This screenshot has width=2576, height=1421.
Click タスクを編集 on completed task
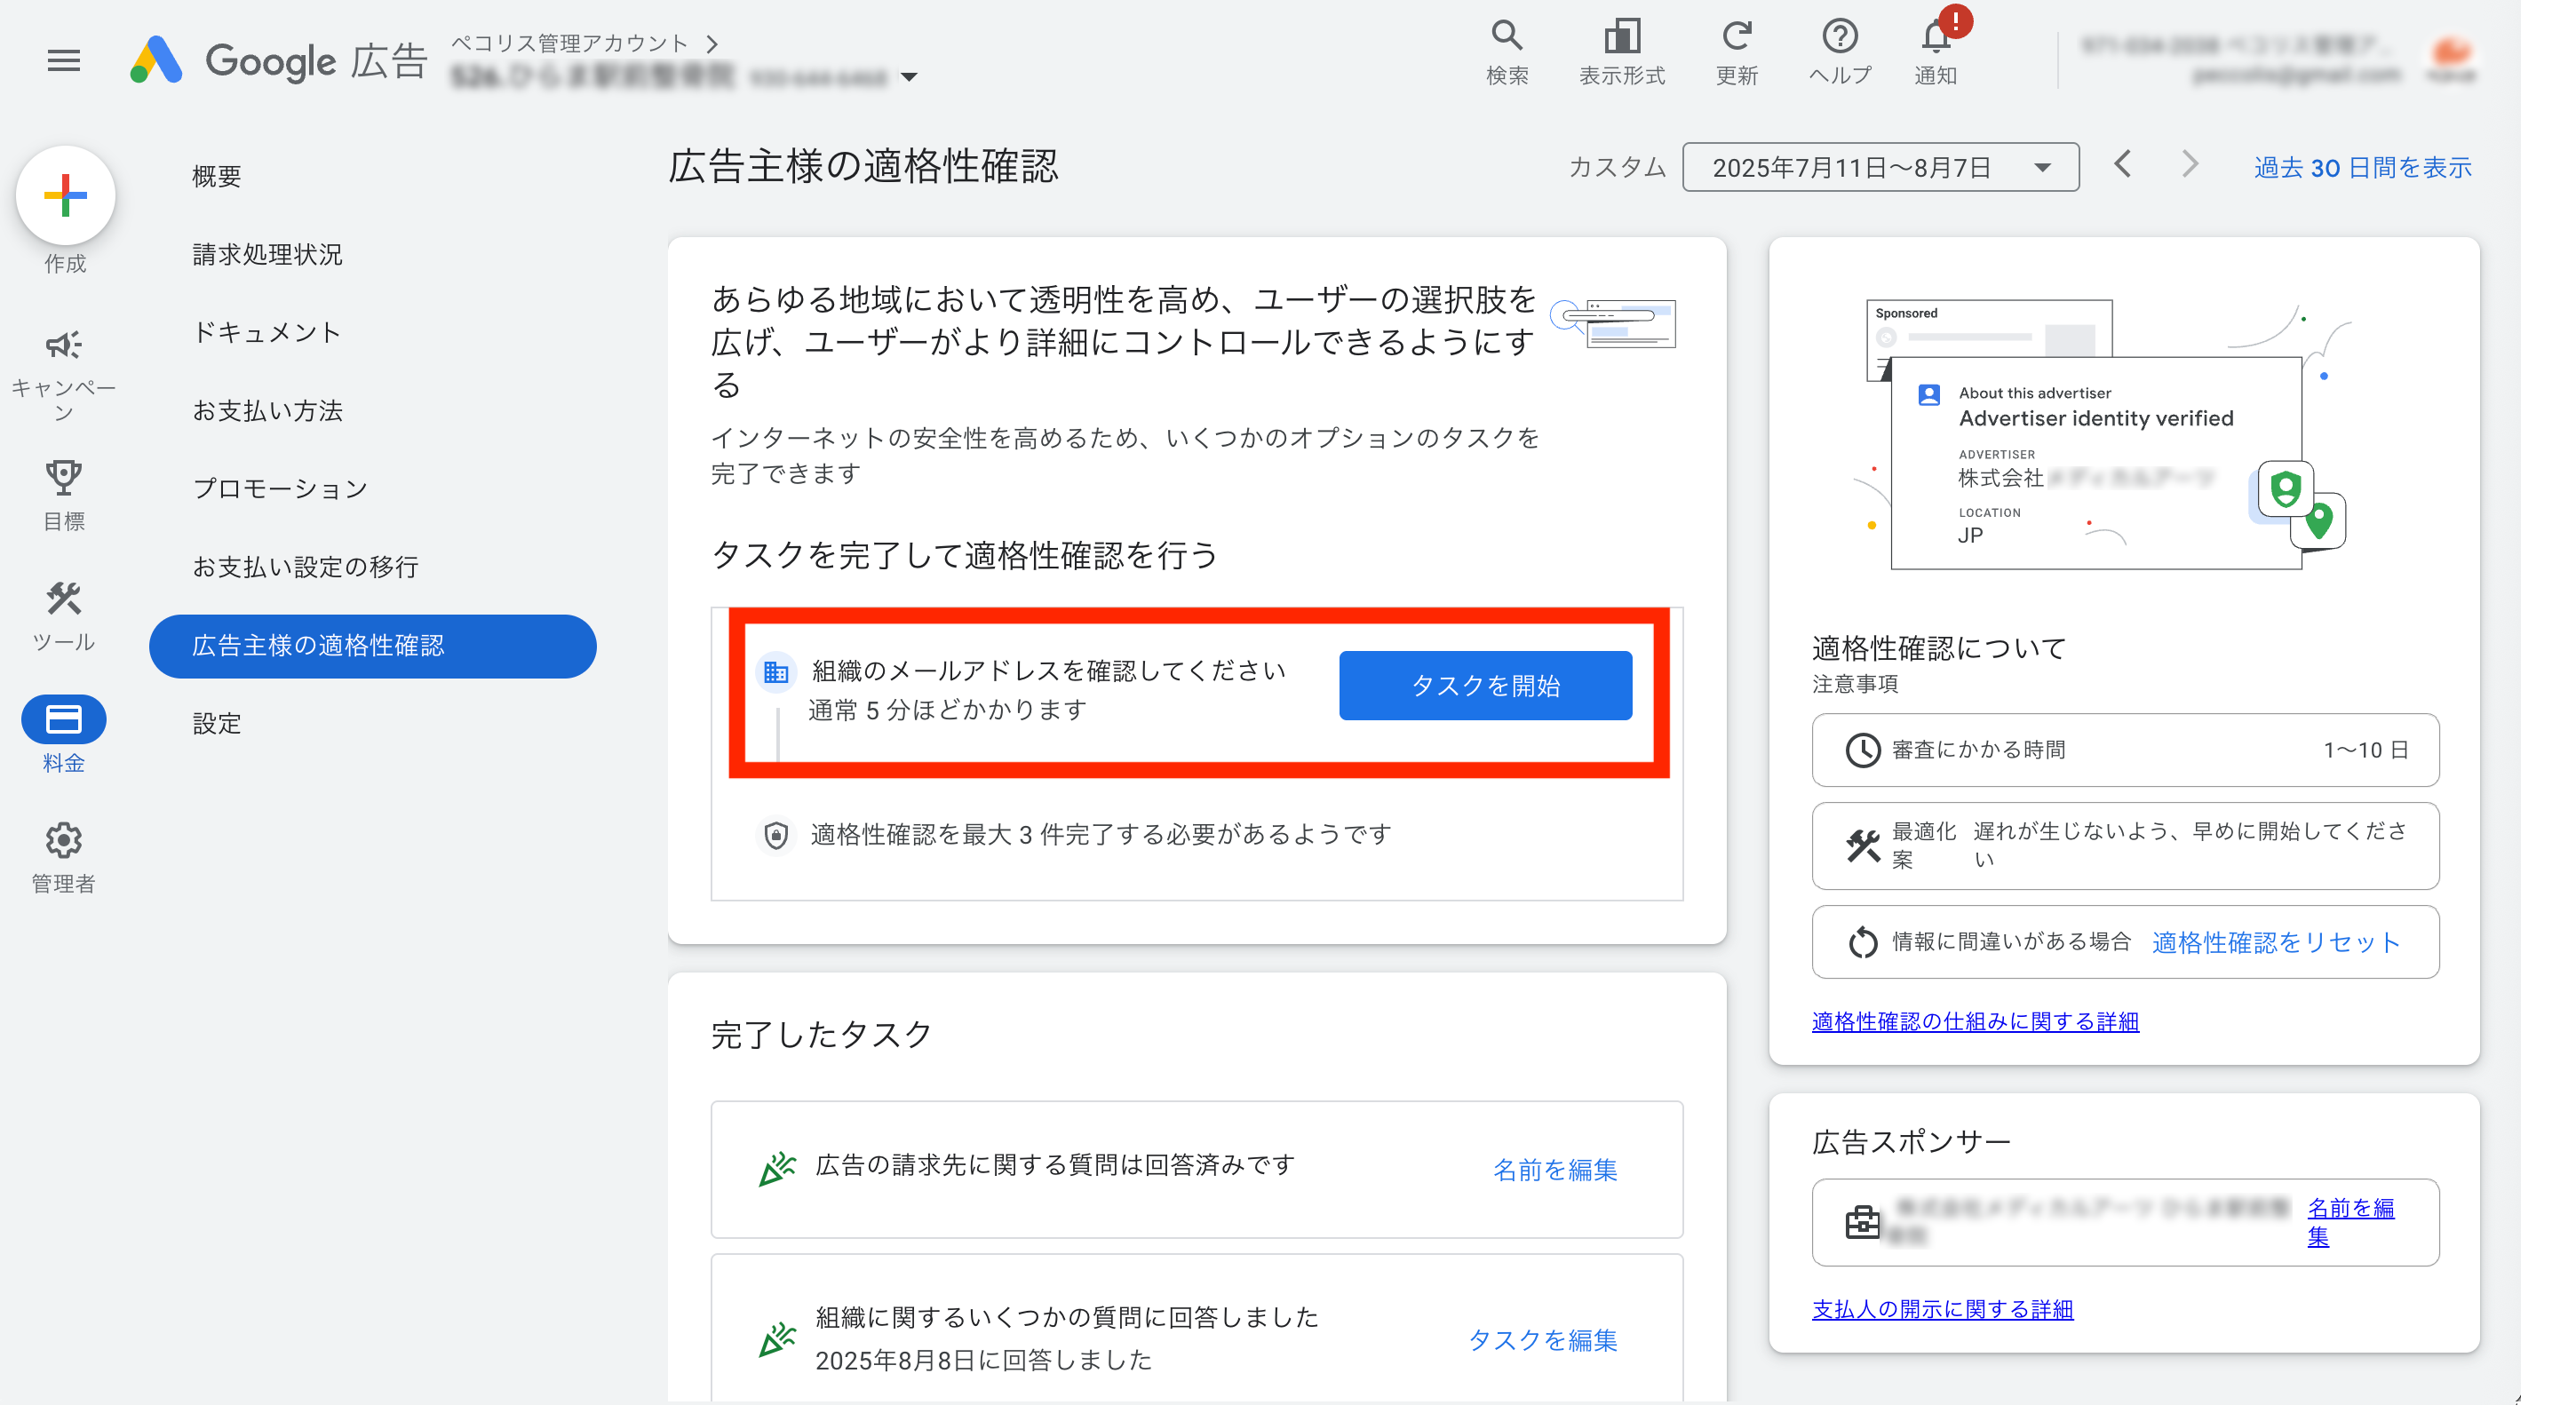pyautogui.click(x=1541, y=1340)
